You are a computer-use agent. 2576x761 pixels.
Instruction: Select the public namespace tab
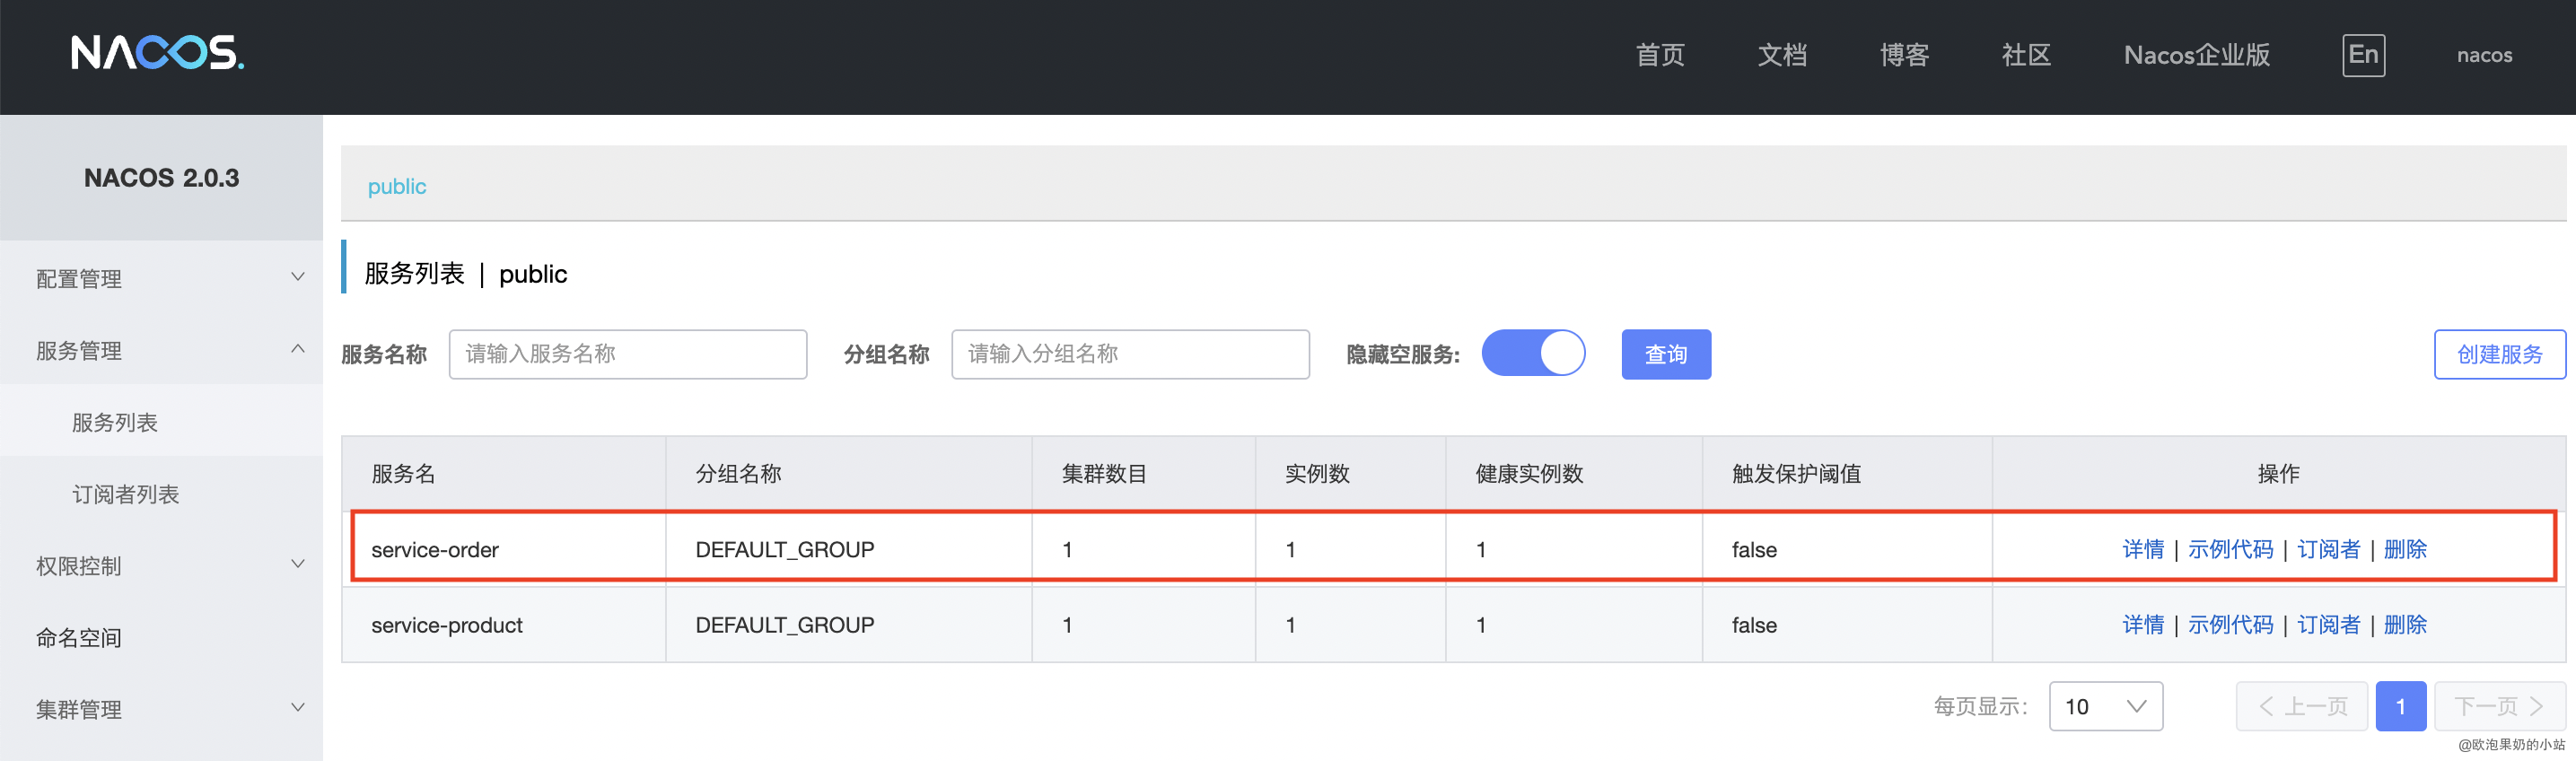[x=397, y=186]
